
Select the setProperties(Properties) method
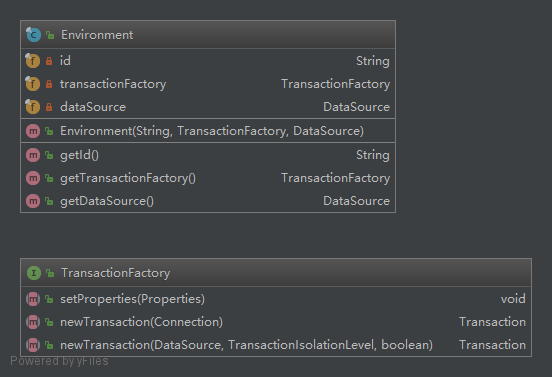(276, 299)
